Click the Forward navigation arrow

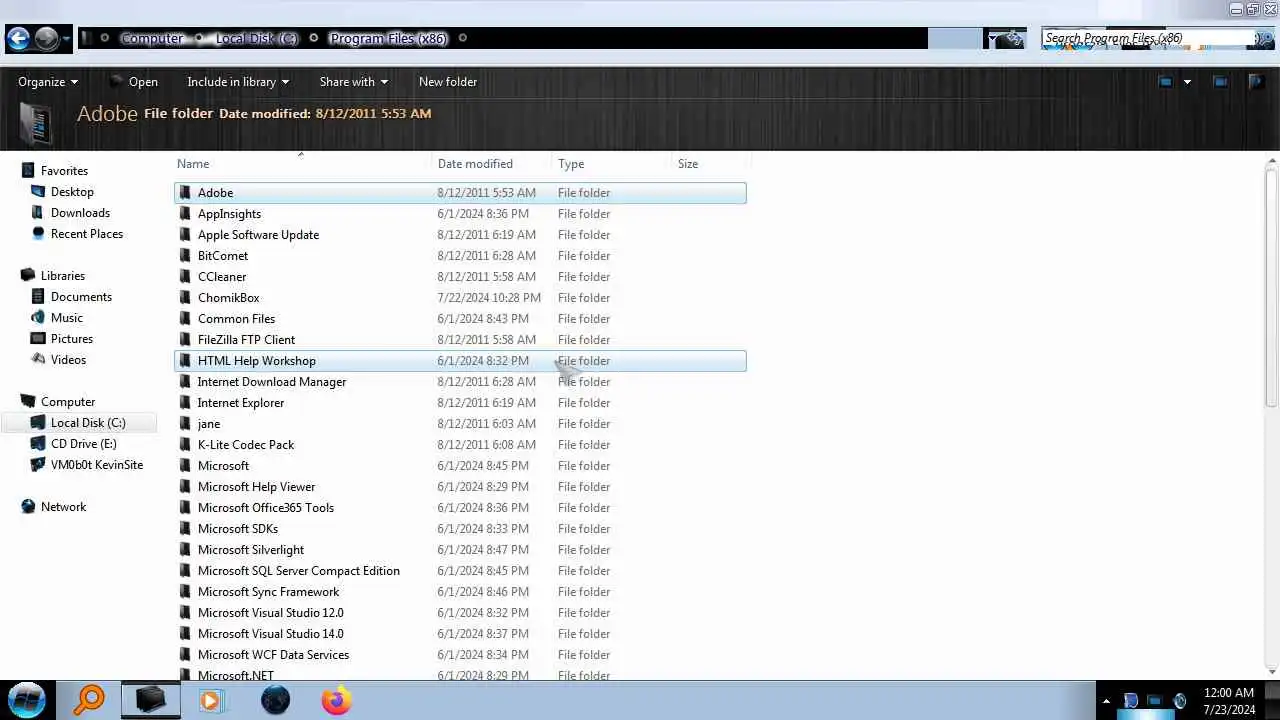coord(46,39)
